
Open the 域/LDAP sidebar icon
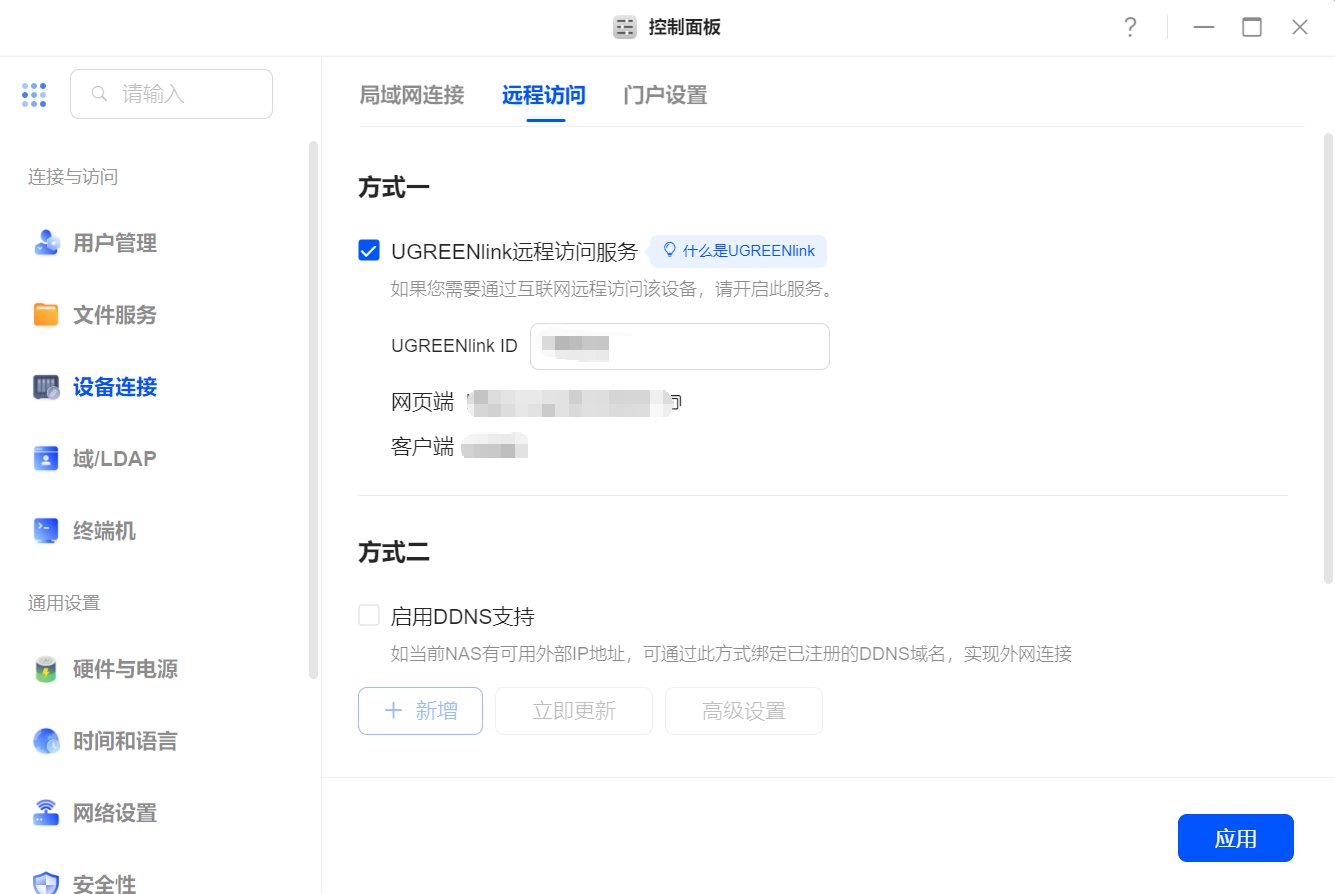tap(46, 459)
